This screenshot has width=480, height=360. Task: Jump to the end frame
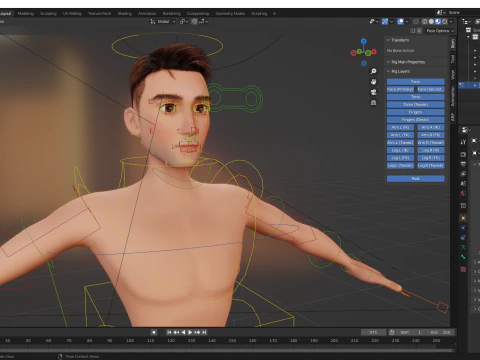204,332
